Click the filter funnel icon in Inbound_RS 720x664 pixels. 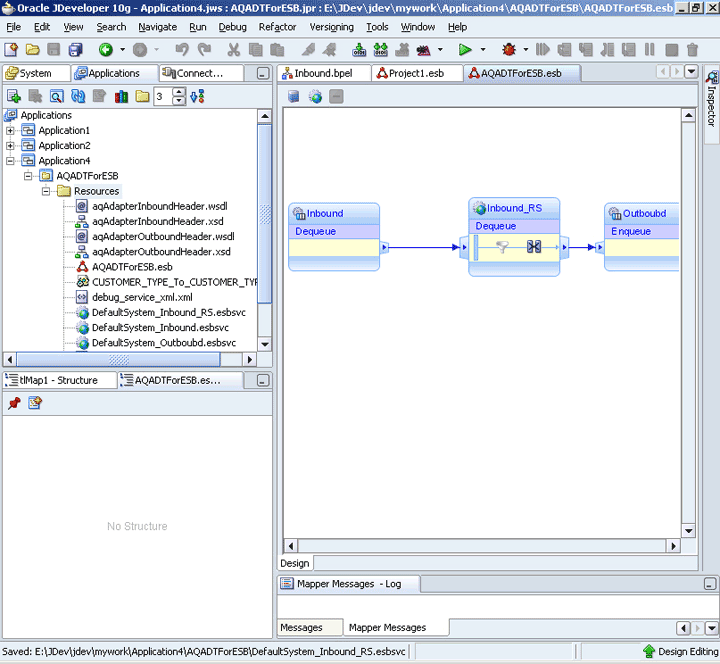click(x=504, y=247)
